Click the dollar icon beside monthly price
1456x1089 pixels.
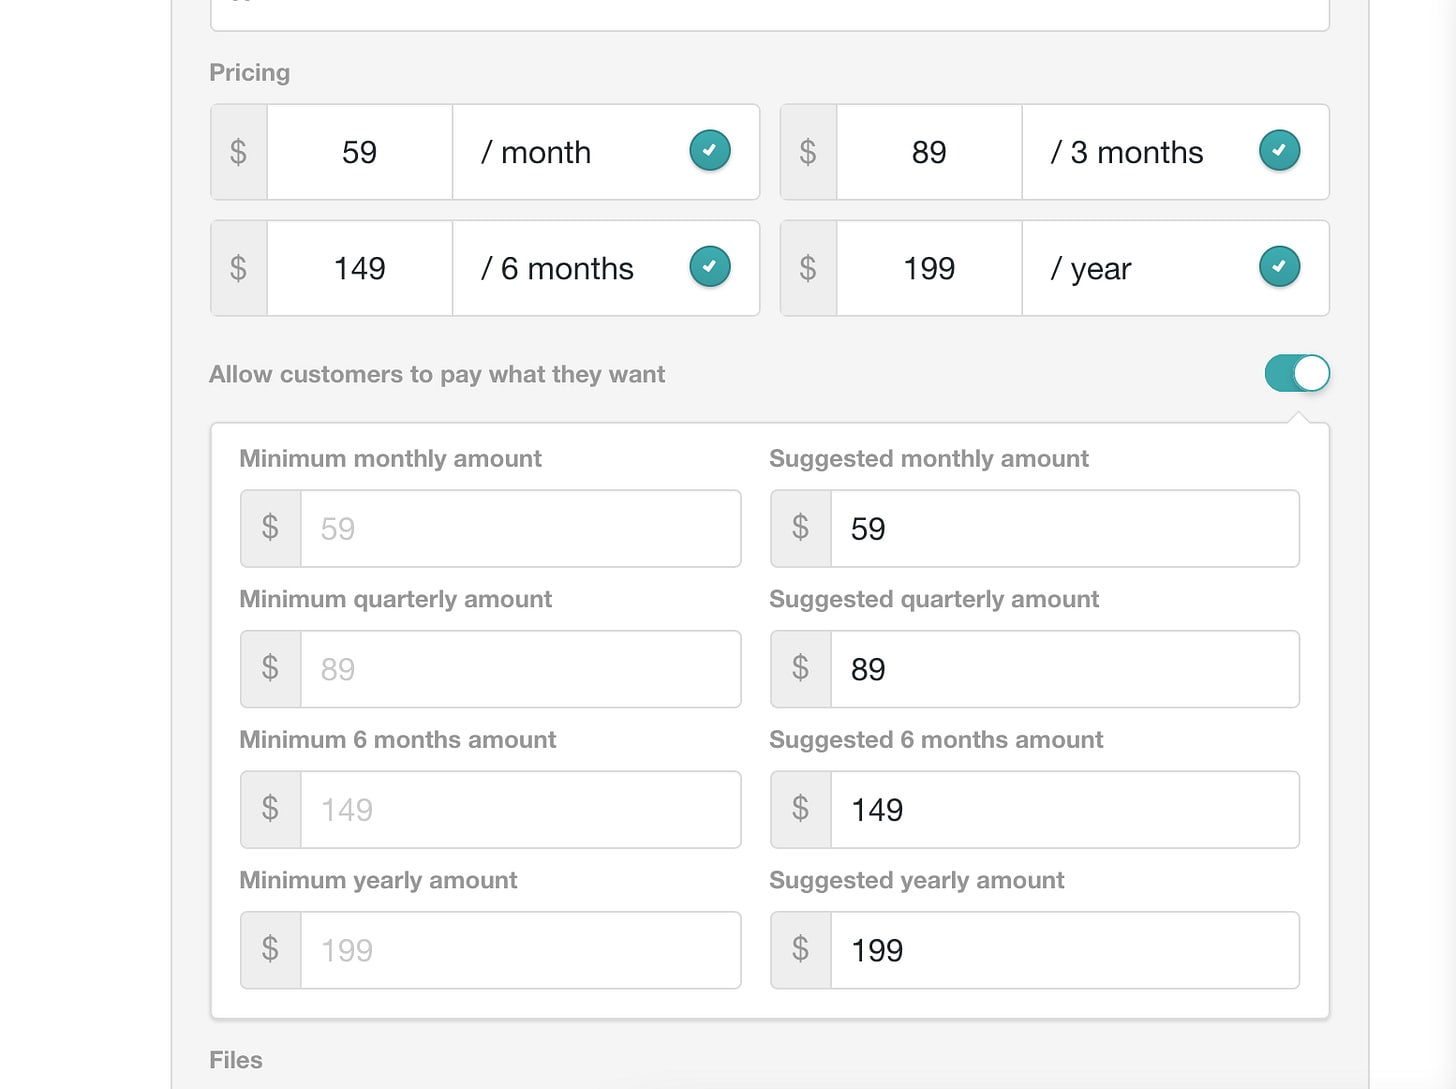pos(238,152)
